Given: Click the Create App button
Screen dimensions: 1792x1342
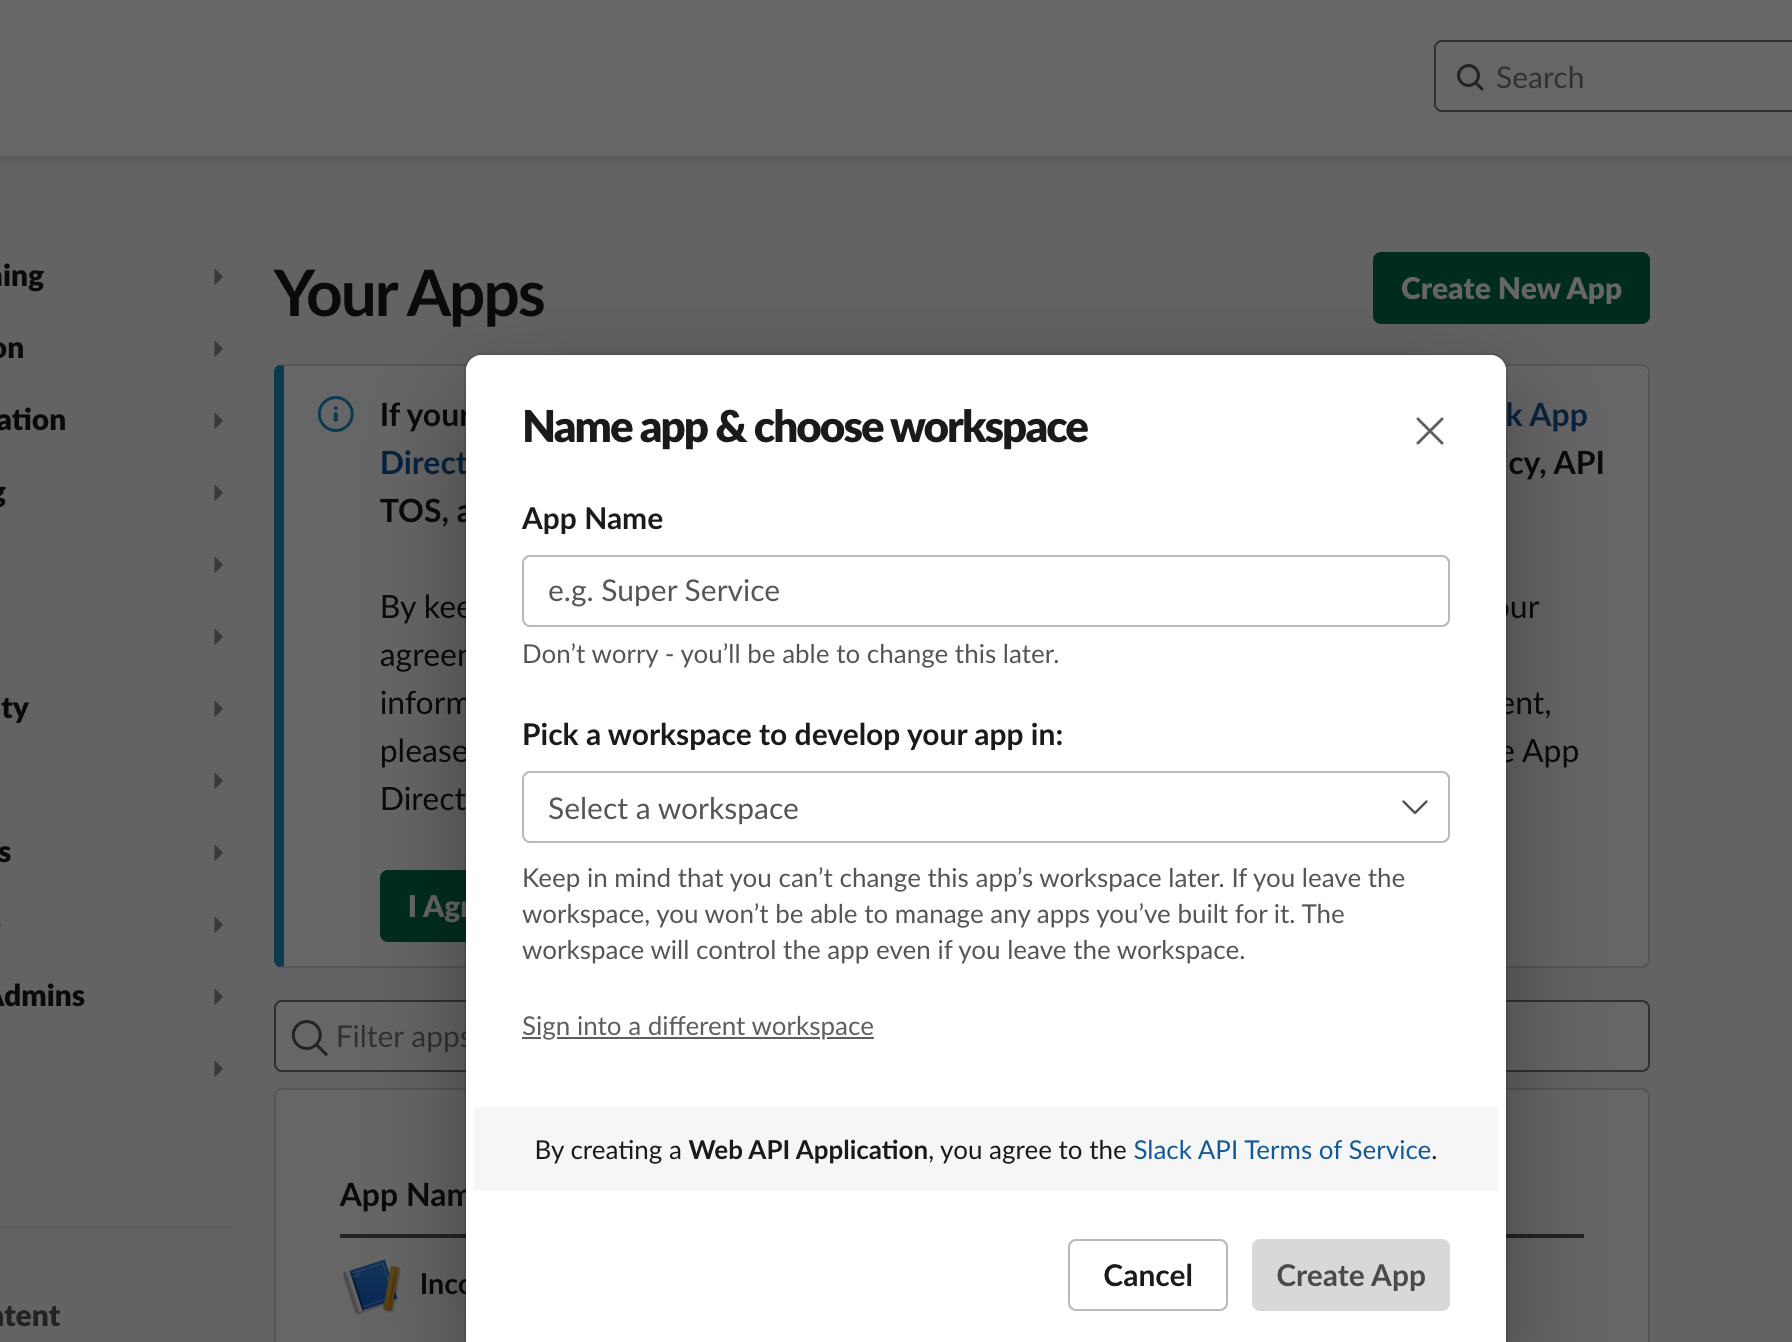Looking at the screenshot, I should 1351,1275.
